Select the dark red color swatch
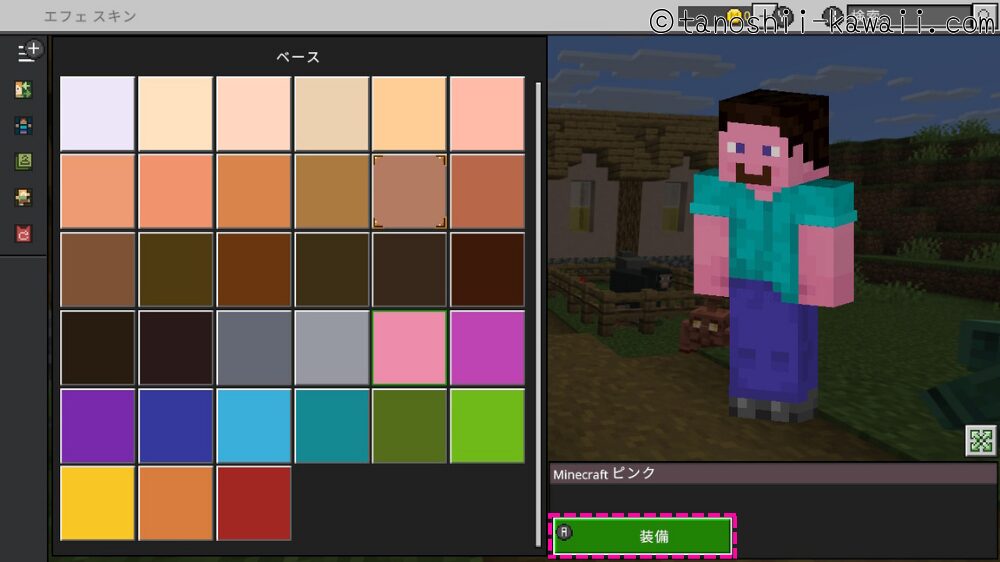Screen dimensions: 1000x562 (253, 503)
